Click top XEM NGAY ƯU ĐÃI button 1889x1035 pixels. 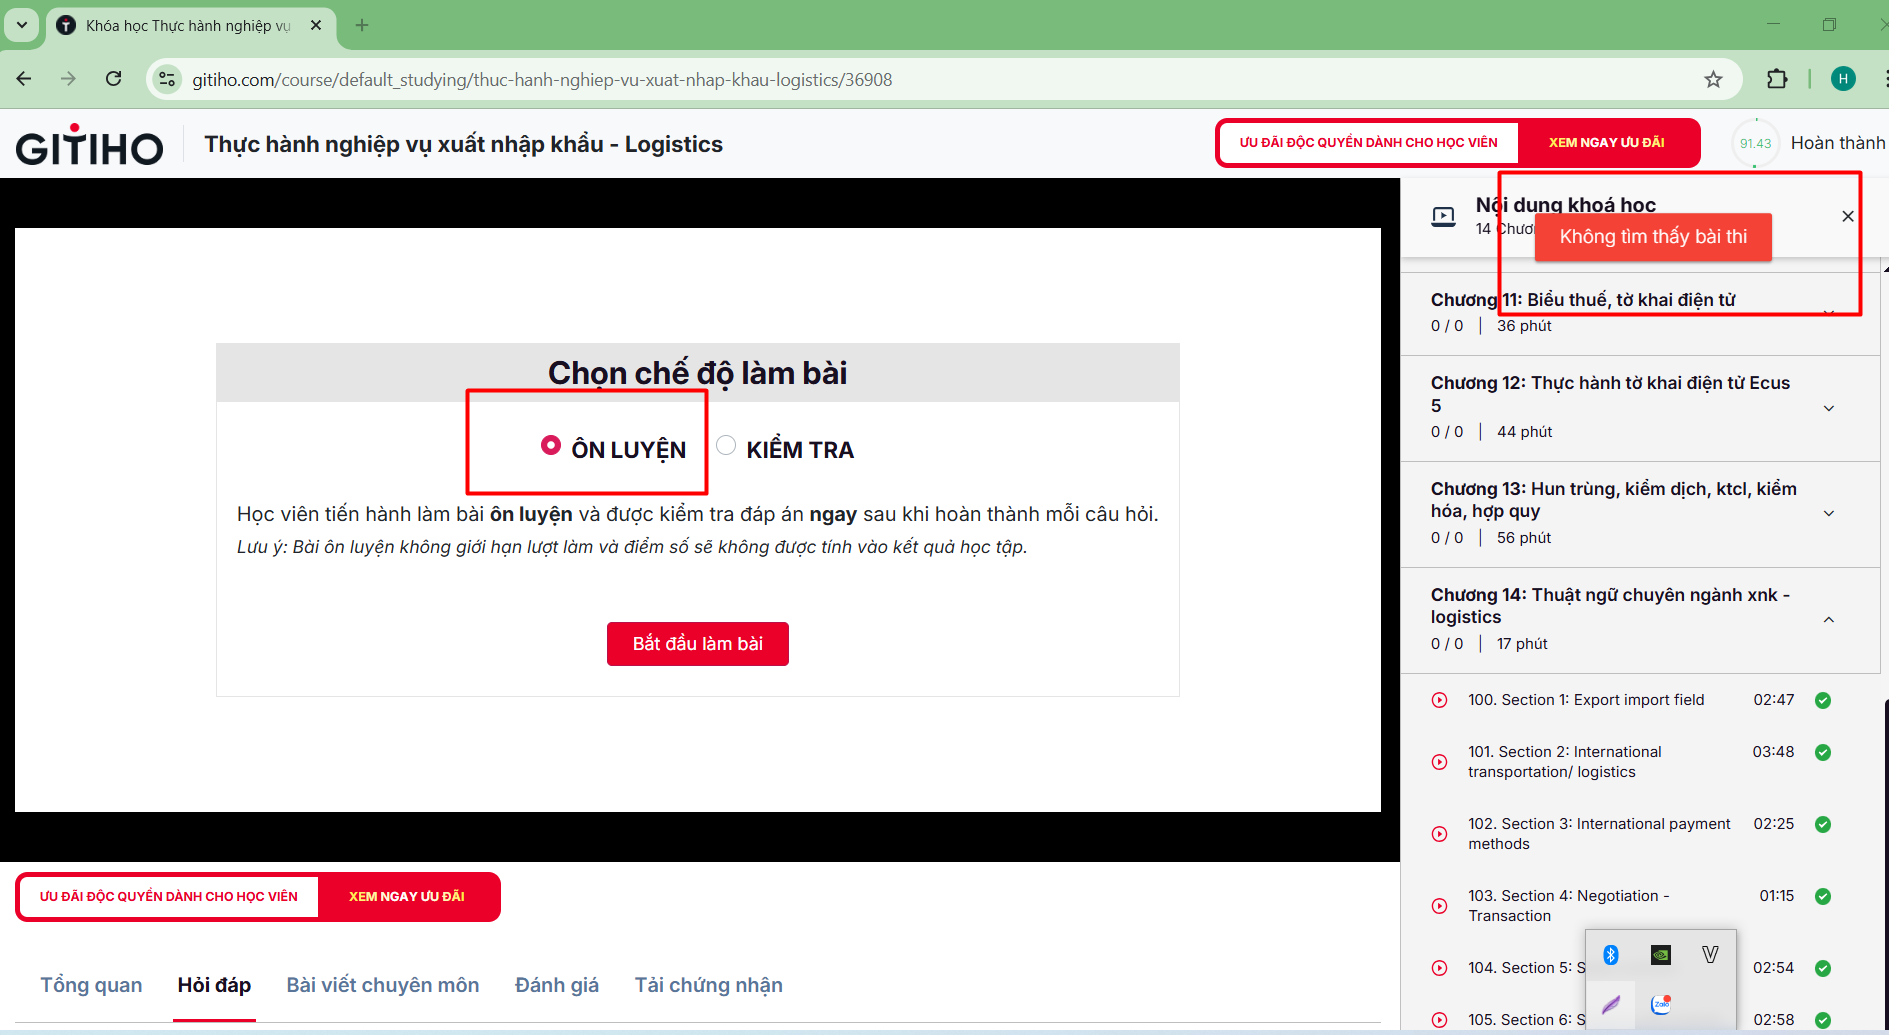pyautogui.click(x=1607, y=143)
